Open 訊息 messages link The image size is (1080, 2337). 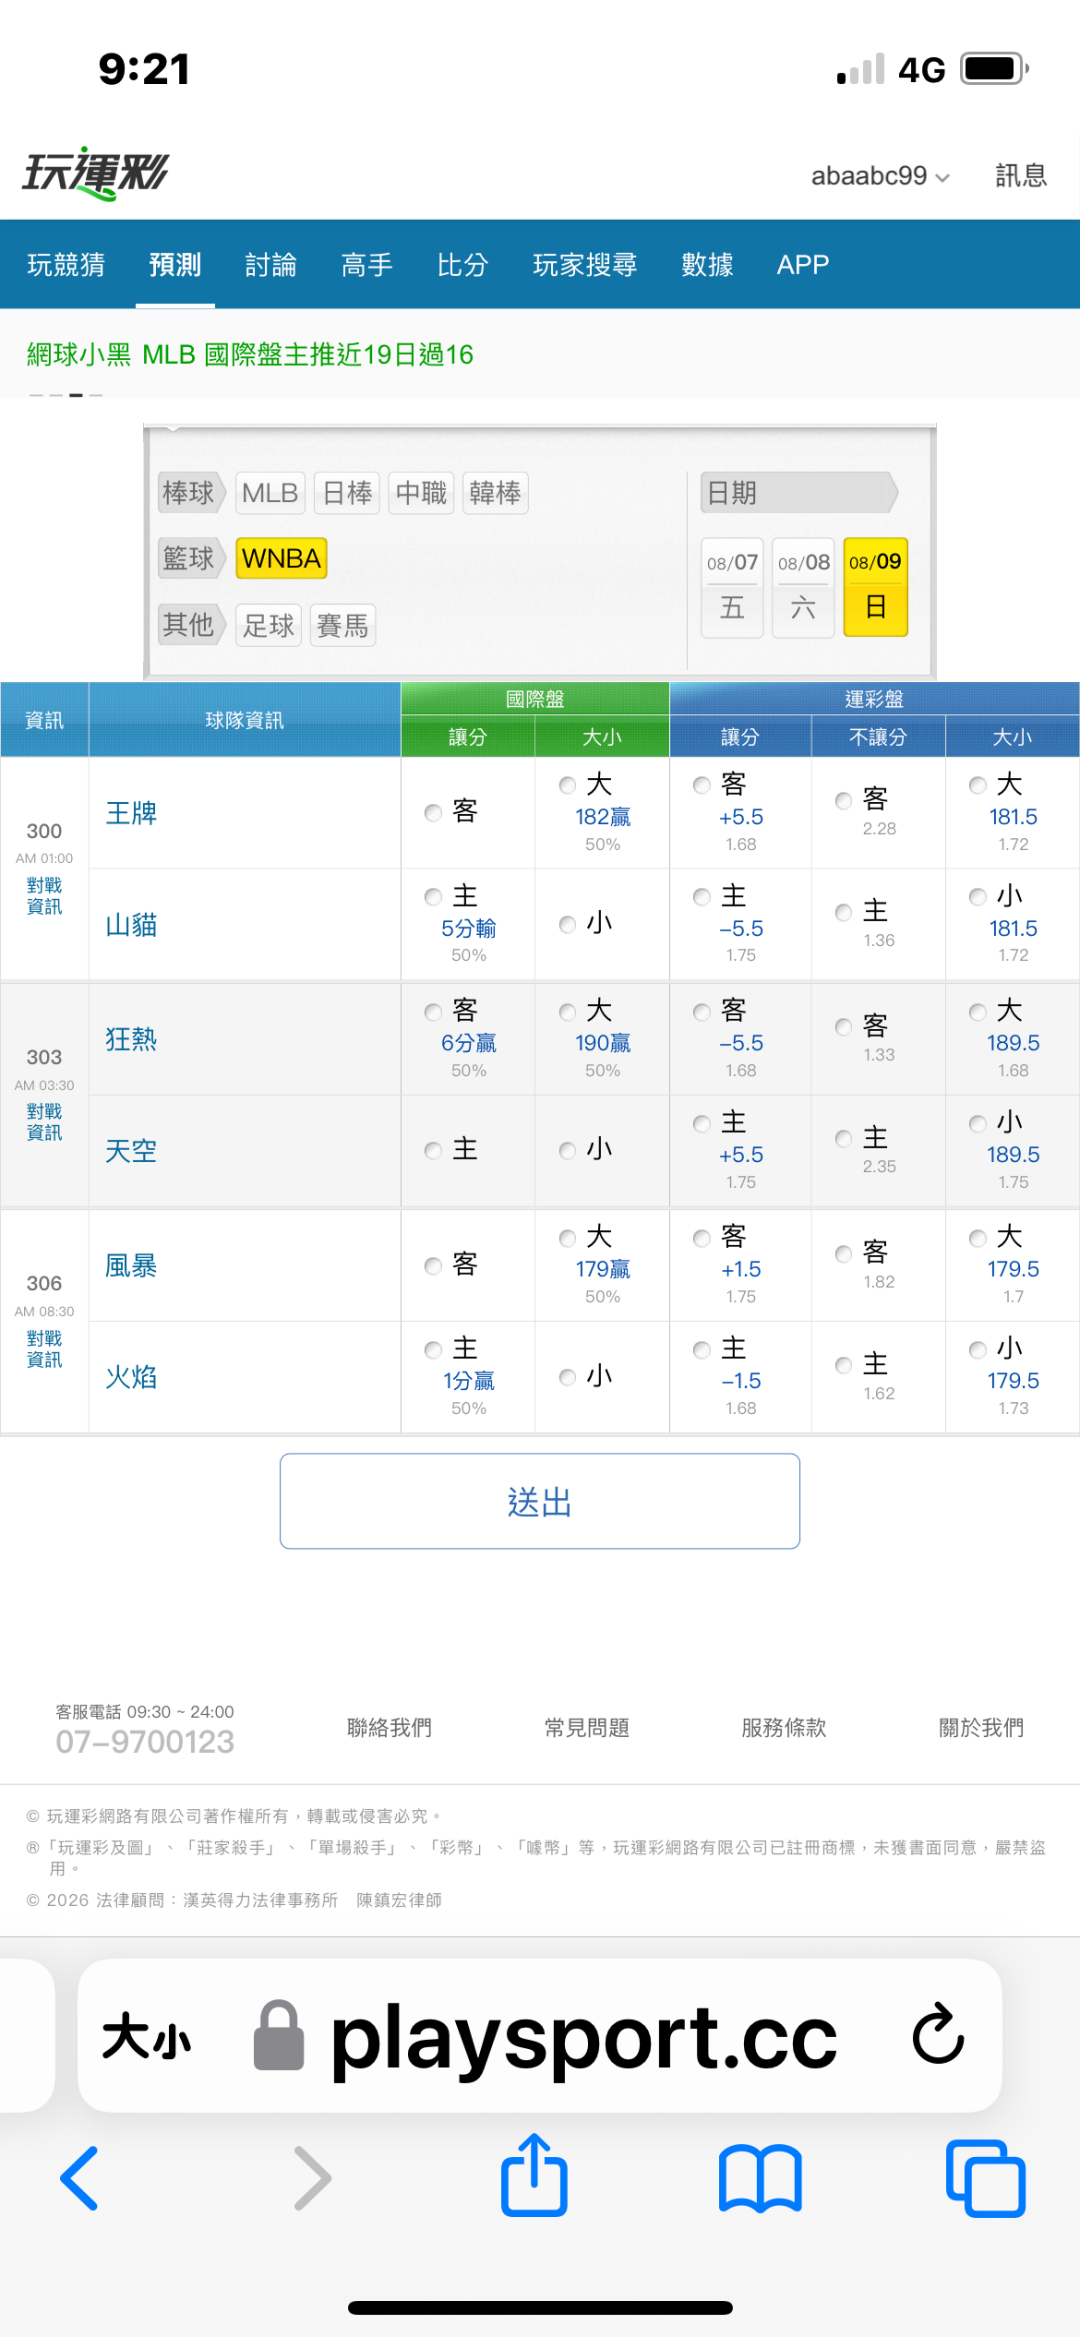(x=1021, y=176)
